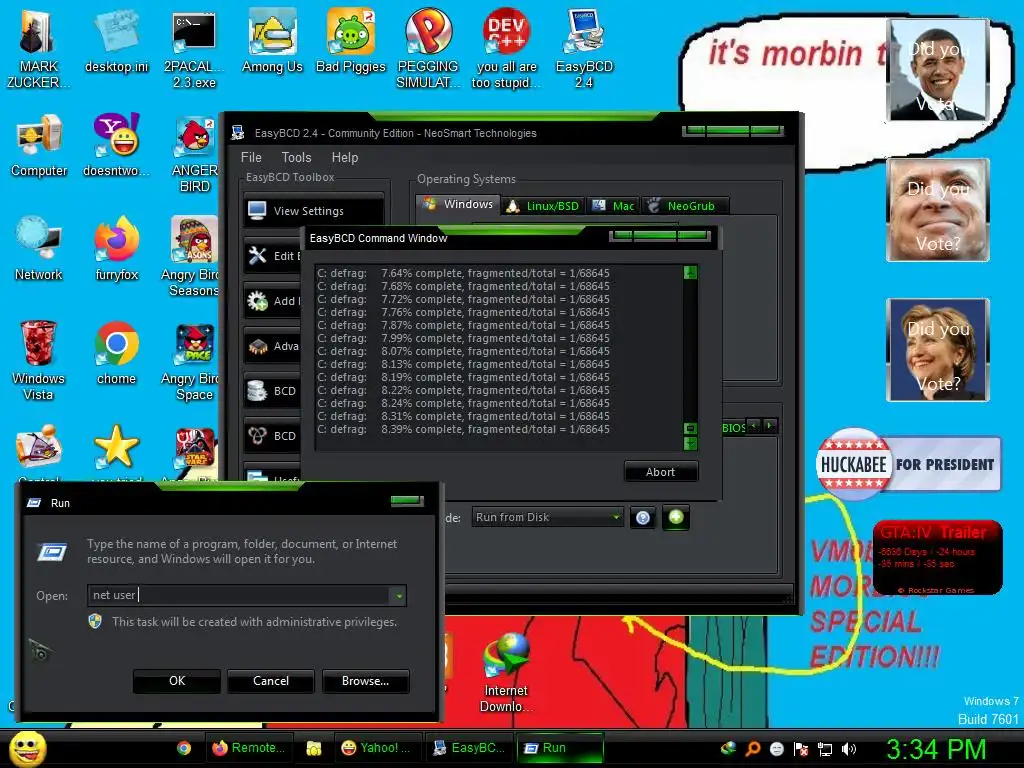
Task: Click Browse... in the Run dialog
Action: pyautogui.click(x=365, y=681)
